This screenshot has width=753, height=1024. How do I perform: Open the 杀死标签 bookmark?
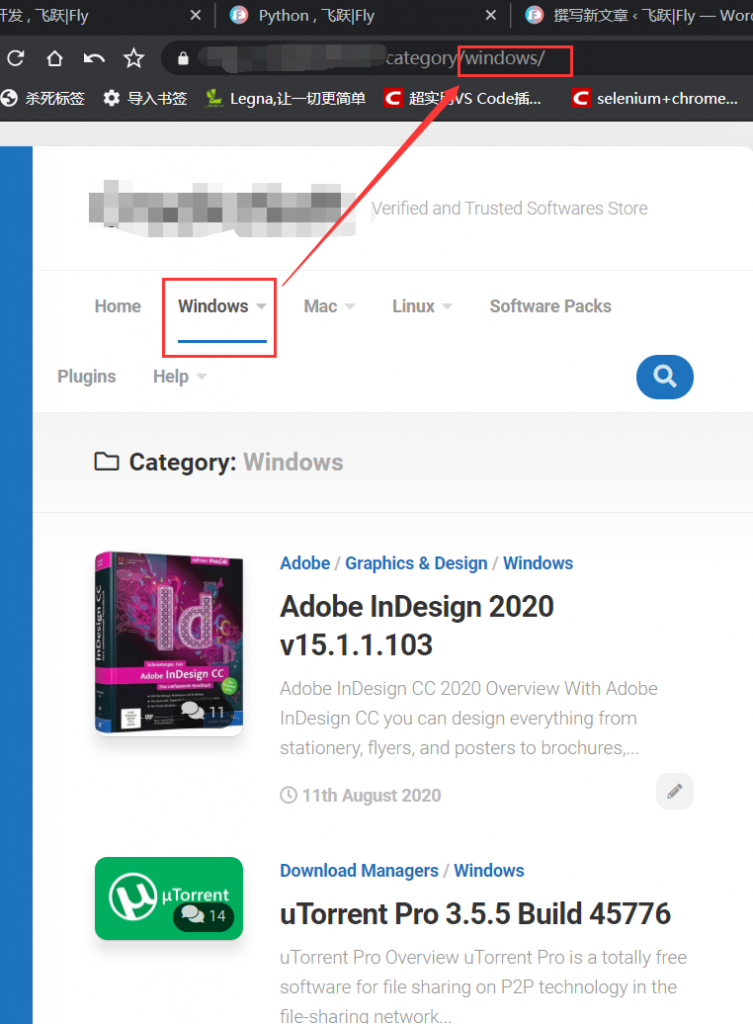click(43, 99)
